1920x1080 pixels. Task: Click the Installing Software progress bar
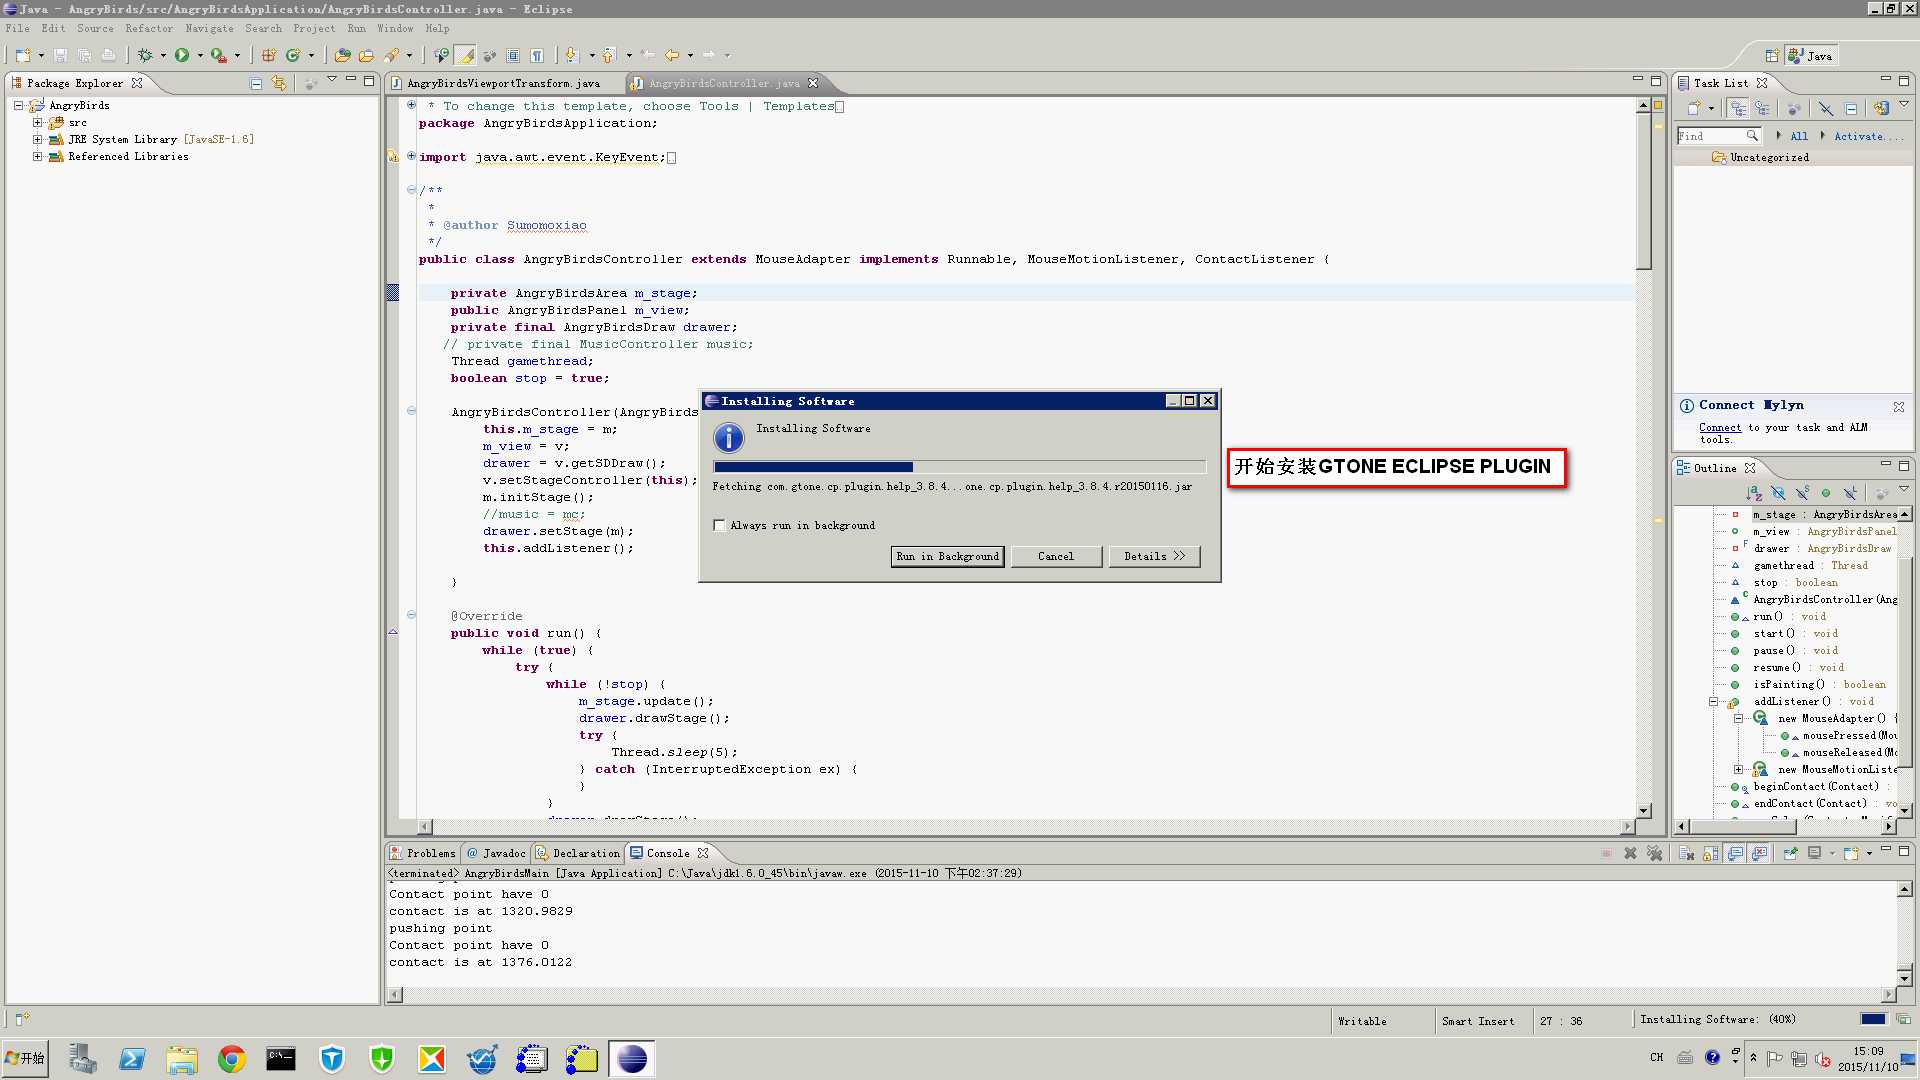[959, 467]
